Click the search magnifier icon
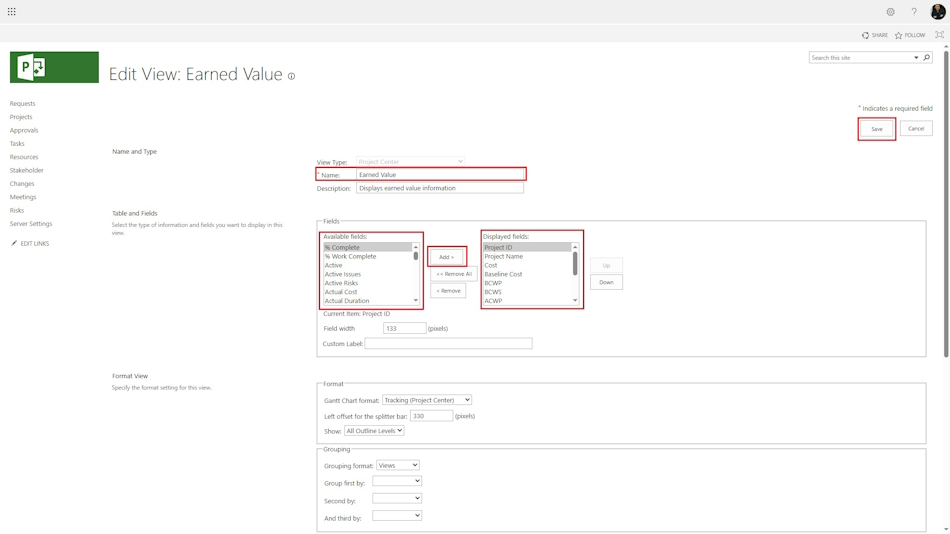 [x=926, y=58]
